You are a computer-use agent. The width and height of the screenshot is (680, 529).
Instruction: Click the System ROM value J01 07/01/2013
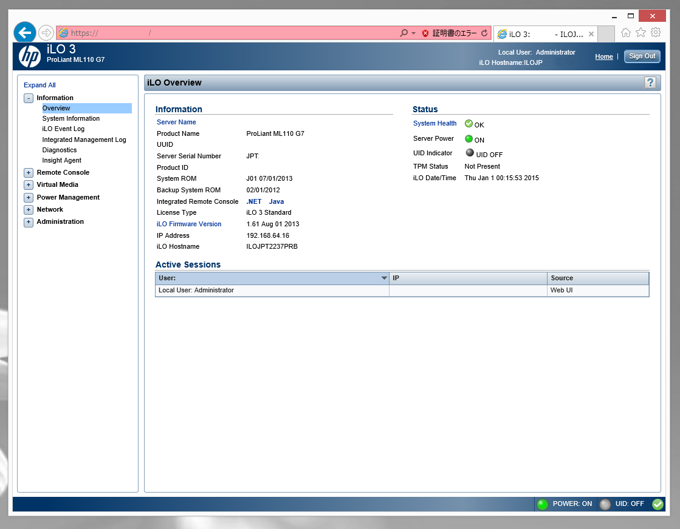269,179
